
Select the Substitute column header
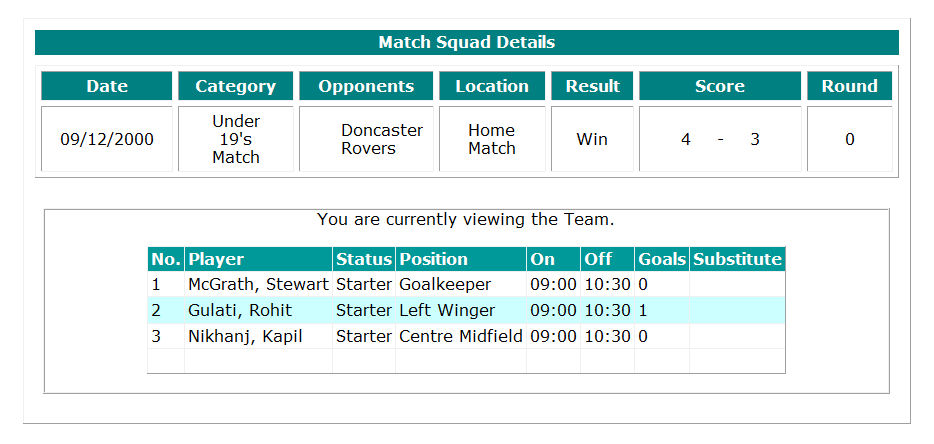737,259
